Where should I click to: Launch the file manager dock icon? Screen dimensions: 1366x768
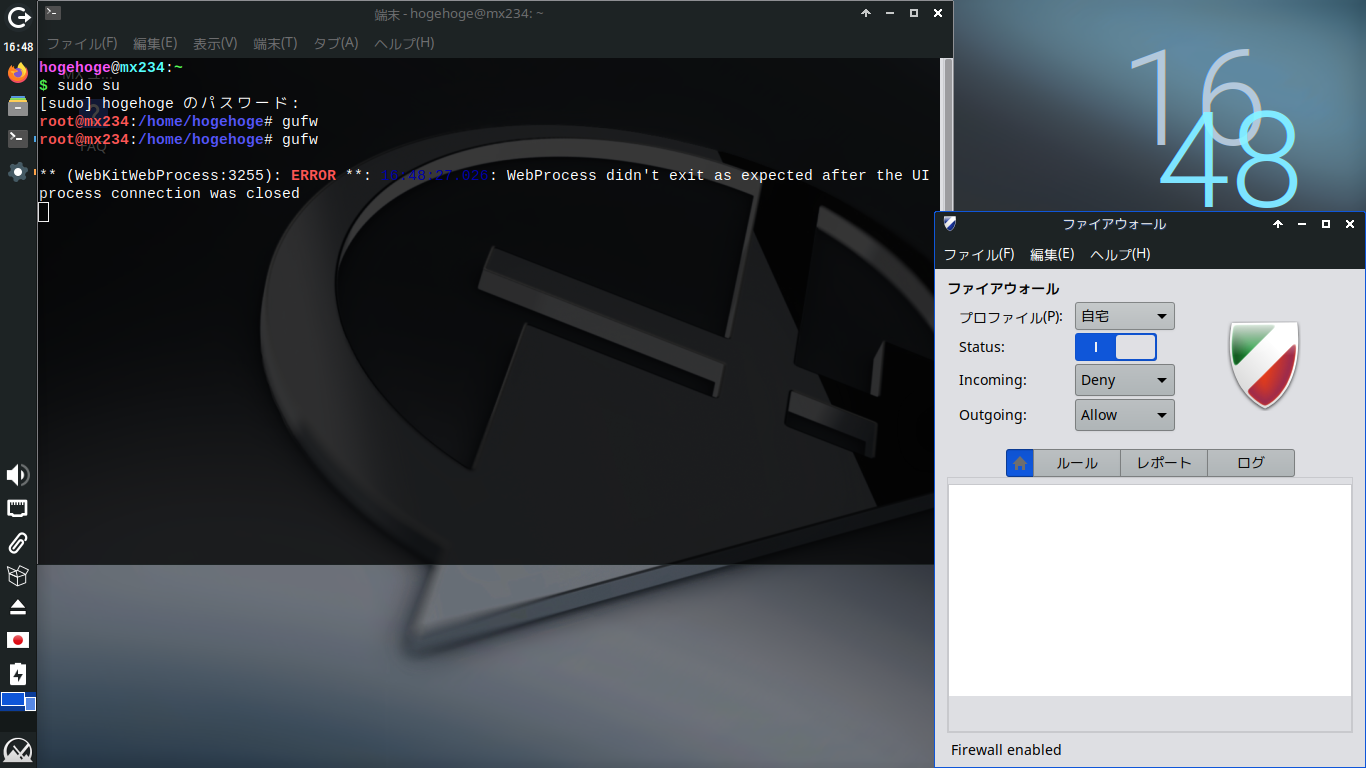[x=16, y=106]
